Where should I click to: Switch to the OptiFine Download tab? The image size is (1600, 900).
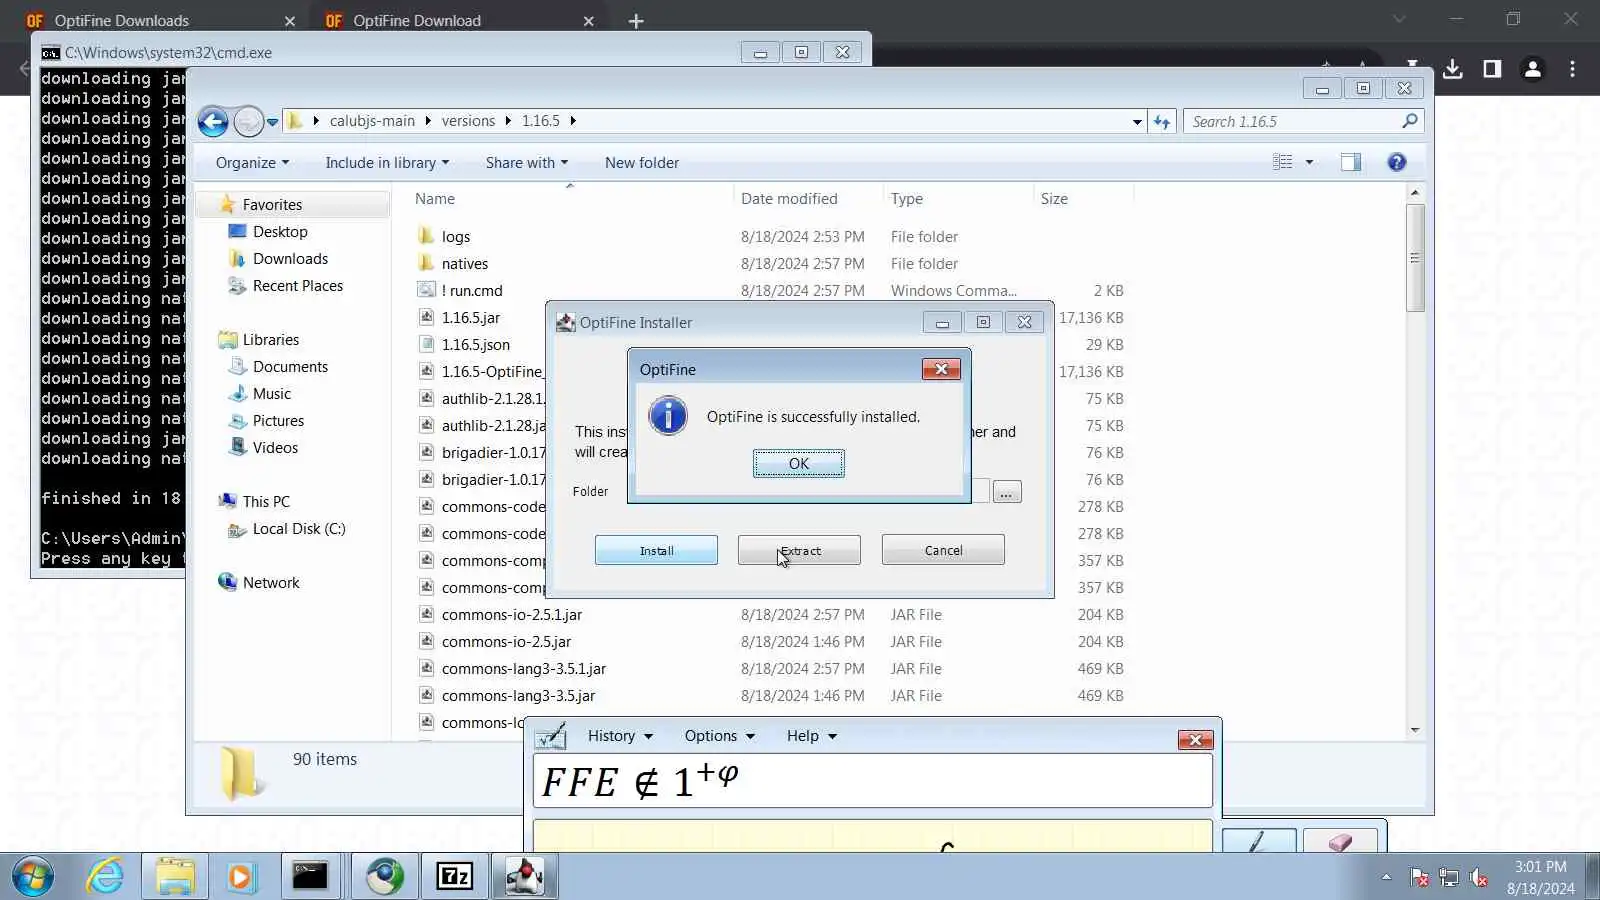click(x=458, y=20)
